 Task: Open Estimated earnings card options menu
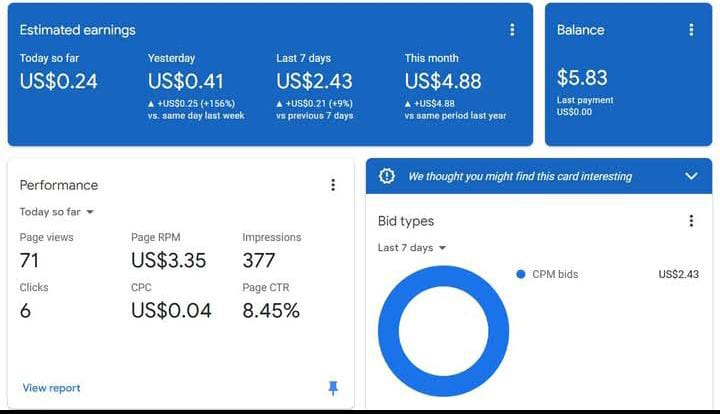click(x=512, y=30)
